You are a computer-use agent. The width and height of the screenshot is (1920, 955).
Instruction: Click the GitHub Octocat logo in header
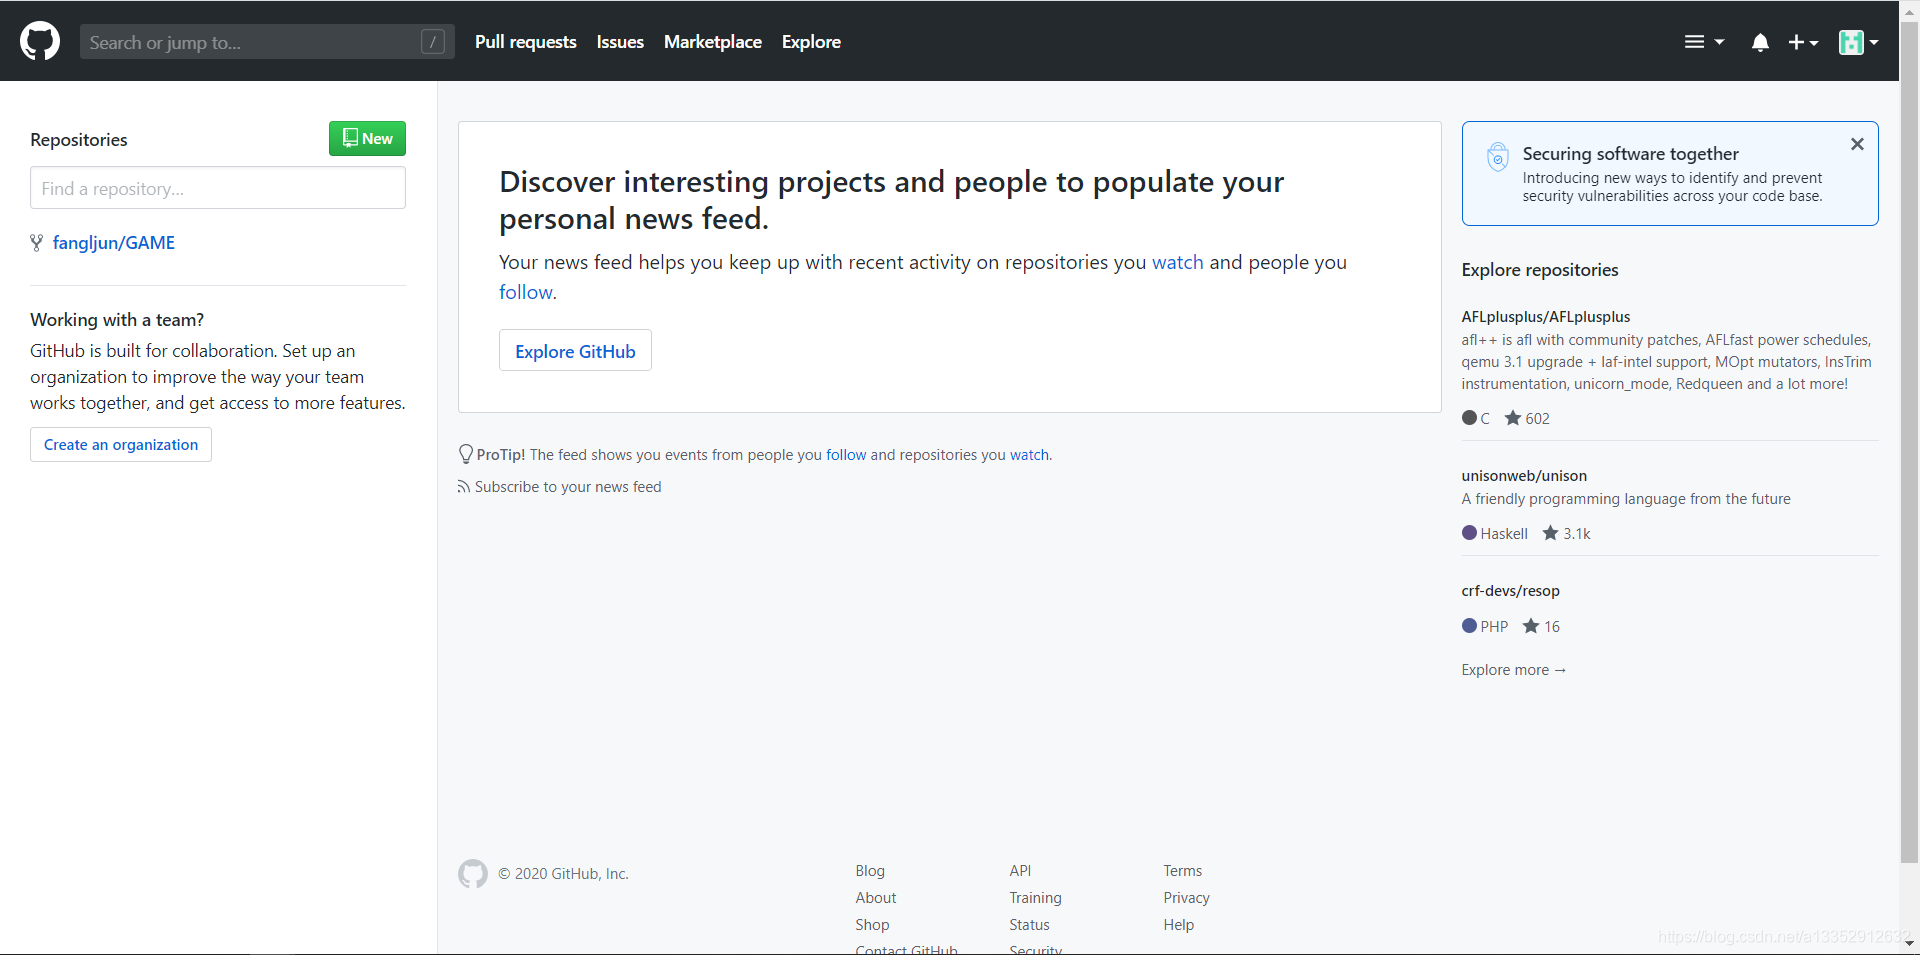coord(40,41)
